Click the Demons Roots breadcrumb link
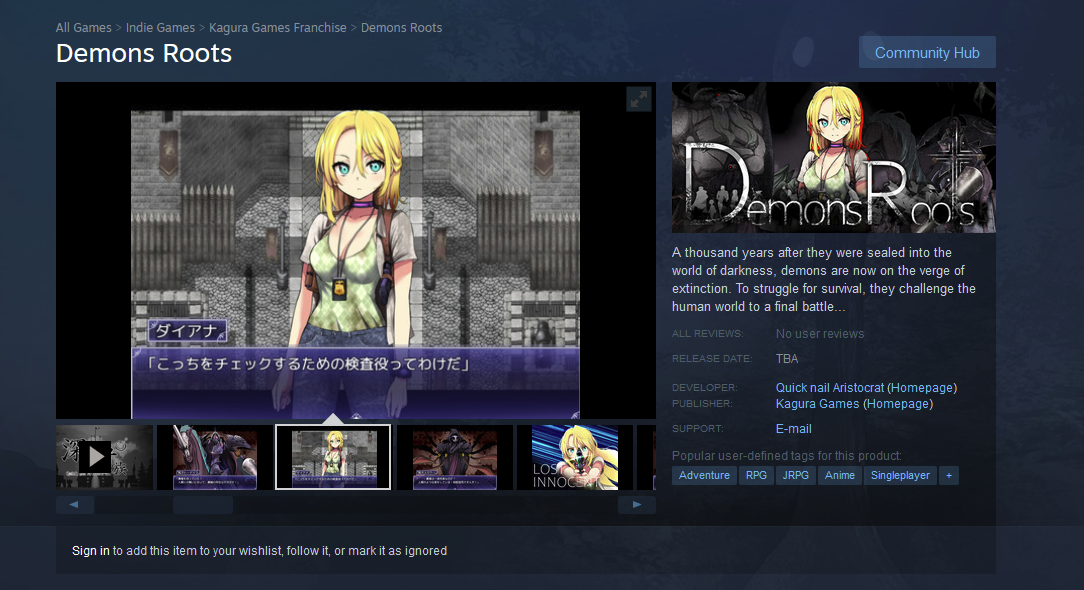 [x=401, y=28]
